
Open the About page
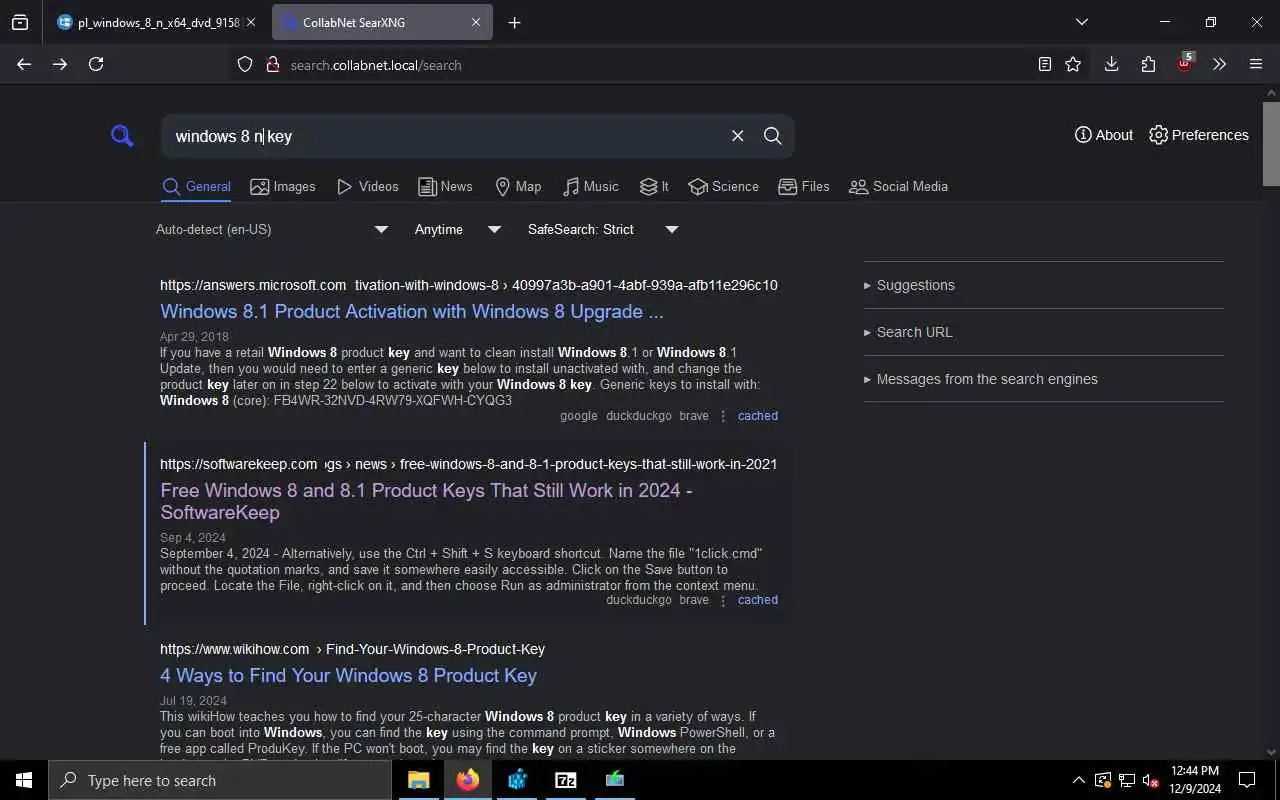coord(1104,135)
